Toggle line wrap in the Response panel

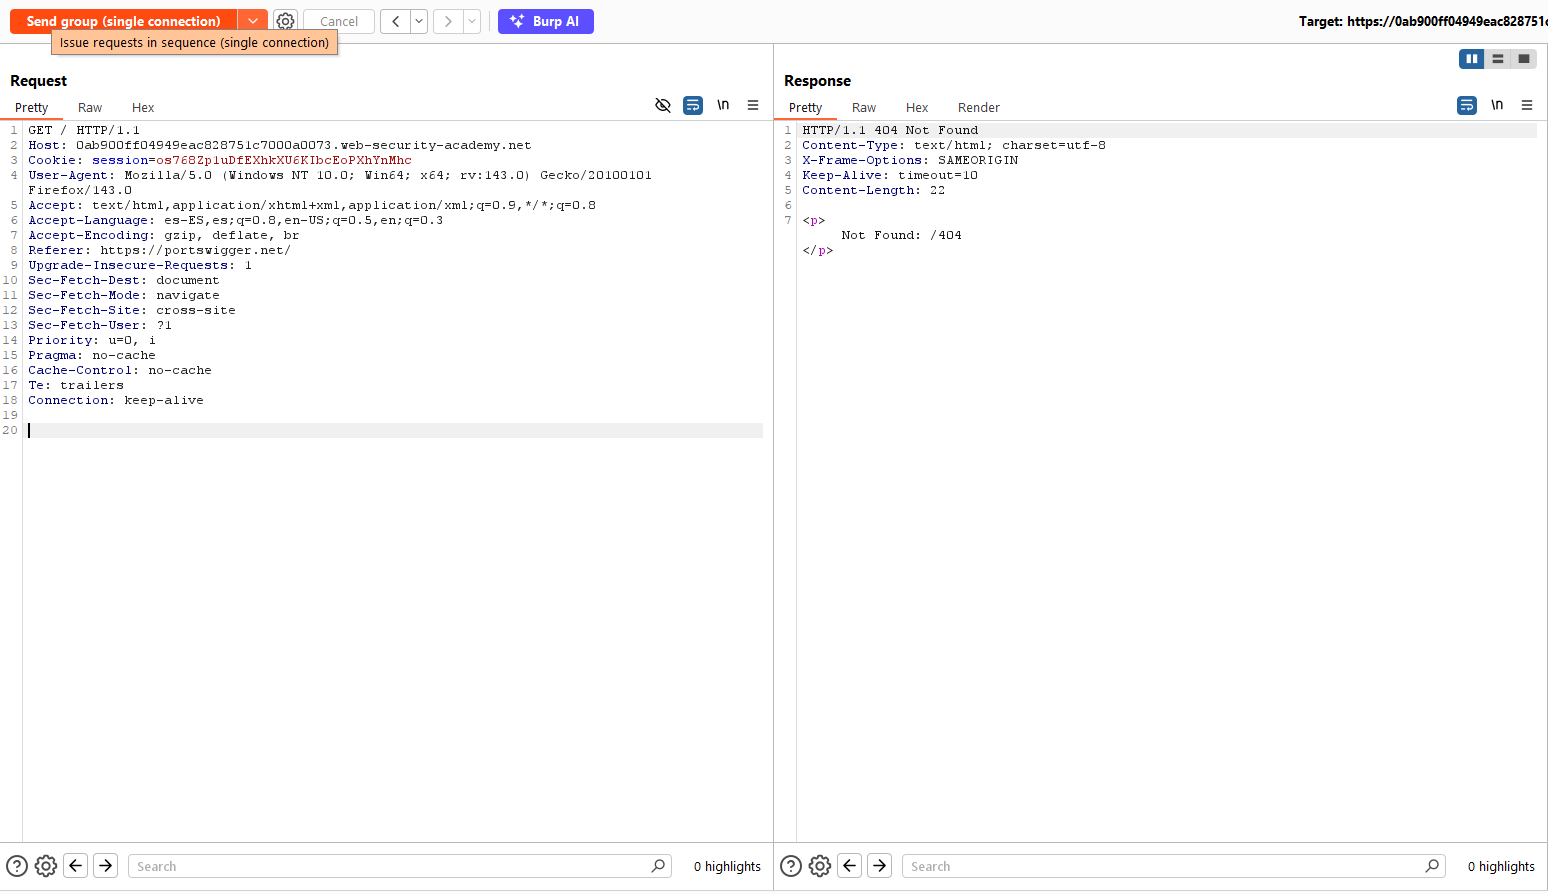click(1467, 105)
